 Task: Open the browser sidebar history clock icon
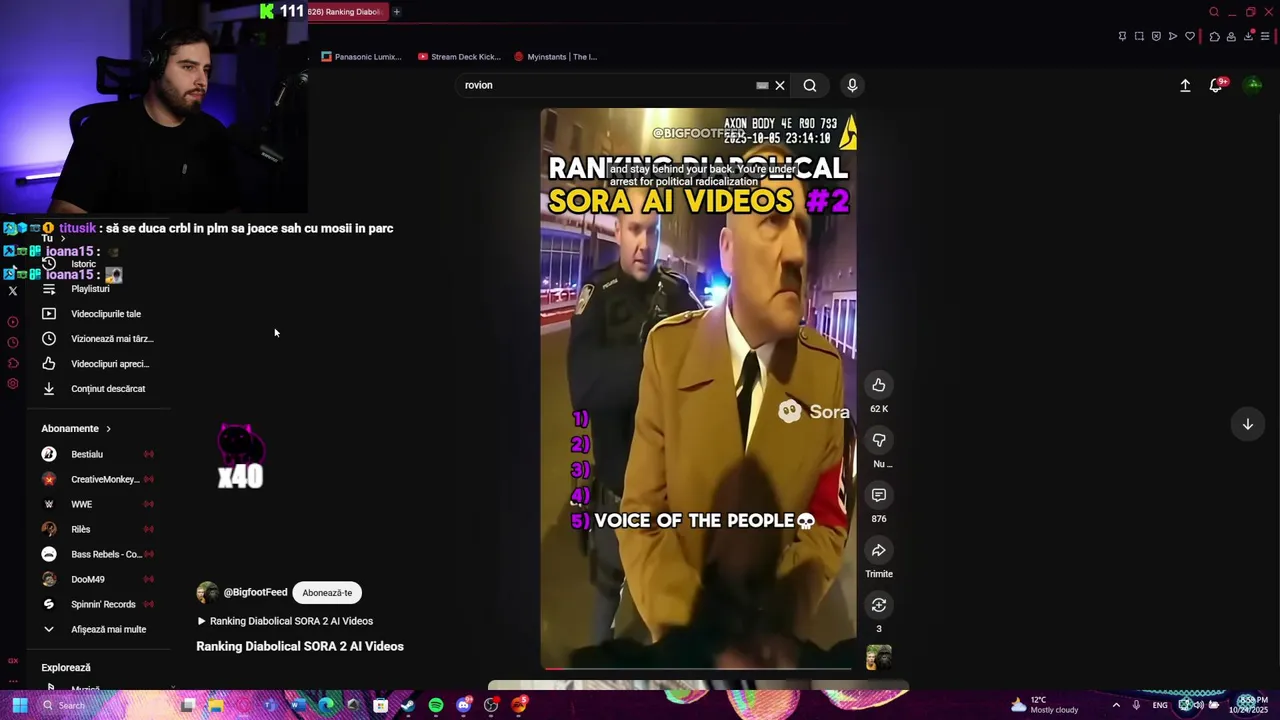click(13, 343)
